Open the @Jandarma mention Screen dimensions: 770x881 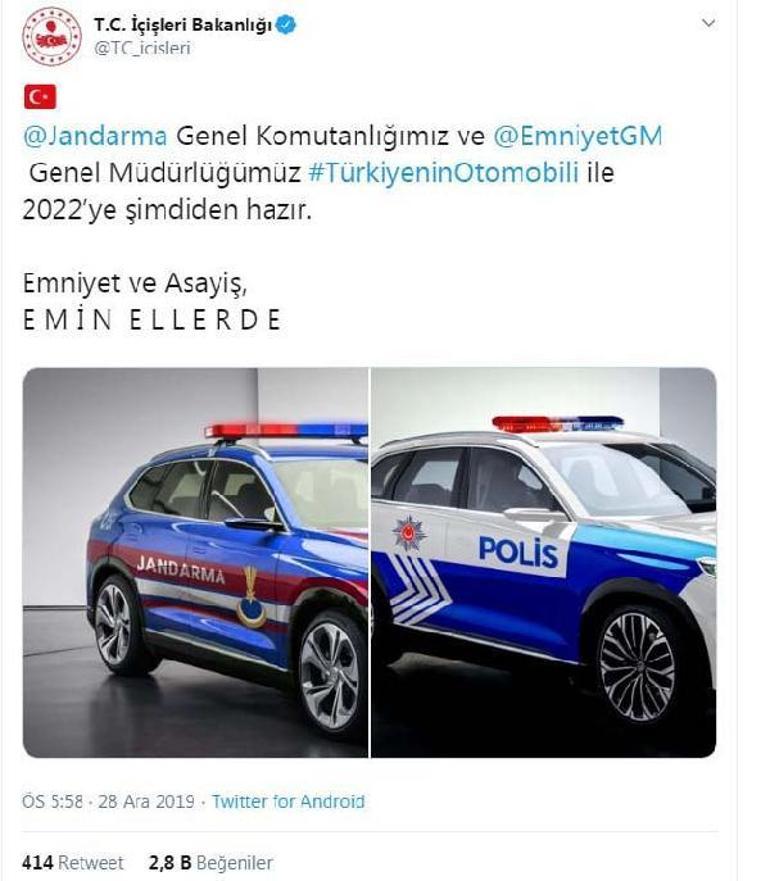click(x=95, y=136)
